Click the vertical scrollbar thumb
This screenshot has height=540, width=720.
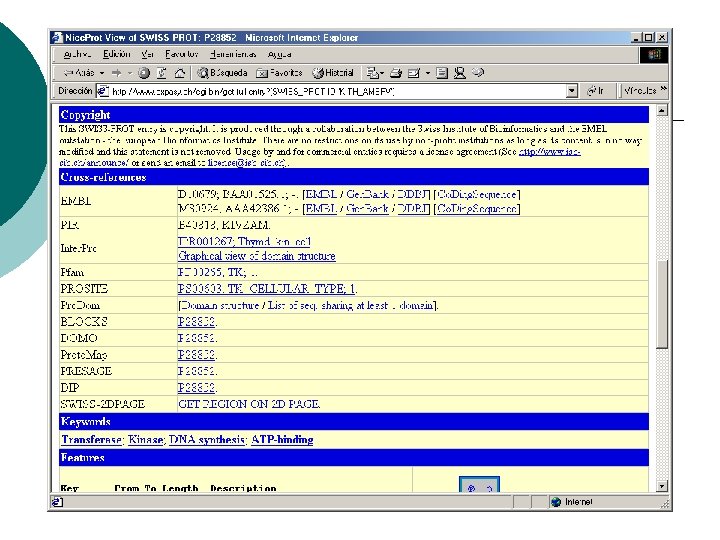coord(662,304)
